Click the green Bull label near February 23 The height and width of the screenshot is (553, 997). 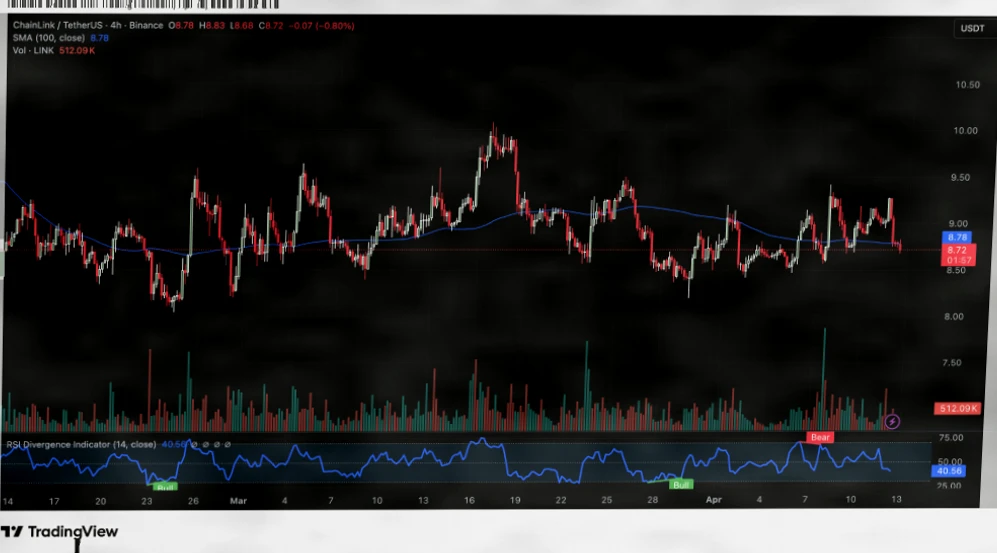coord(165,486)
